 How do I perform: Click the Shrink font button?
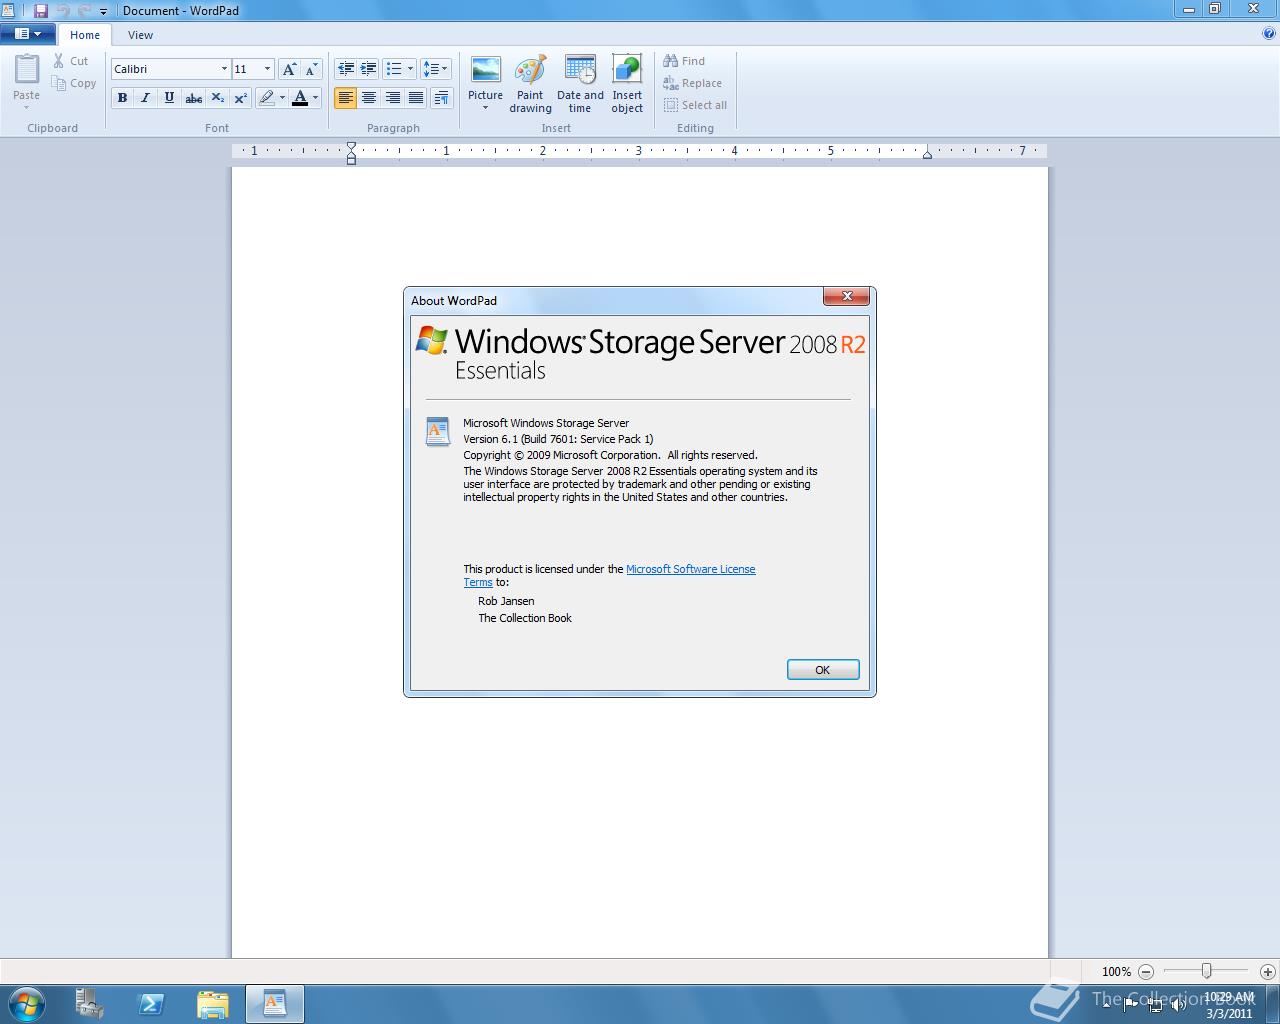[311, 69]
